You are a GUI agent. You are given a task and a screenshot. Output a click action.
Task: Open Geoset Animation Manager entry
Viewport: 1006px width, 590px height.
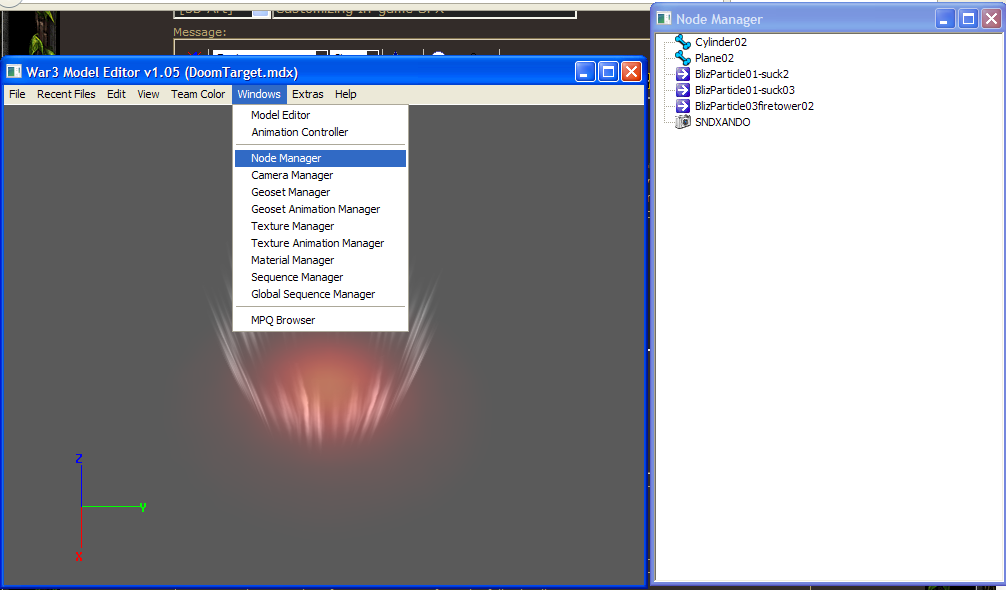[320, 209]
